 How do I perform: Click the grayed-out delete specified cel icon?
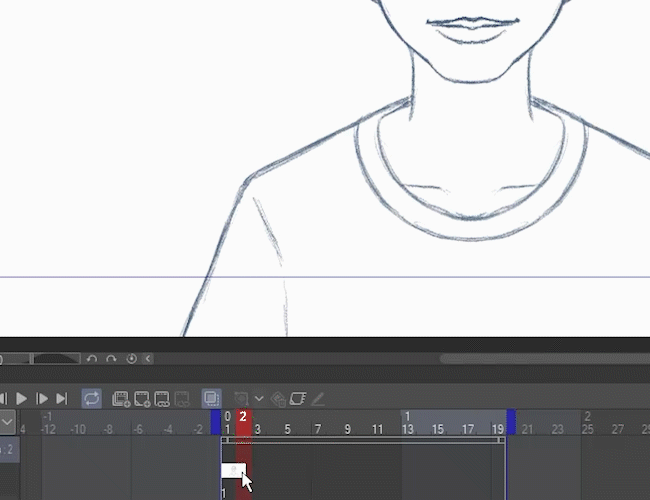[182, 399]
